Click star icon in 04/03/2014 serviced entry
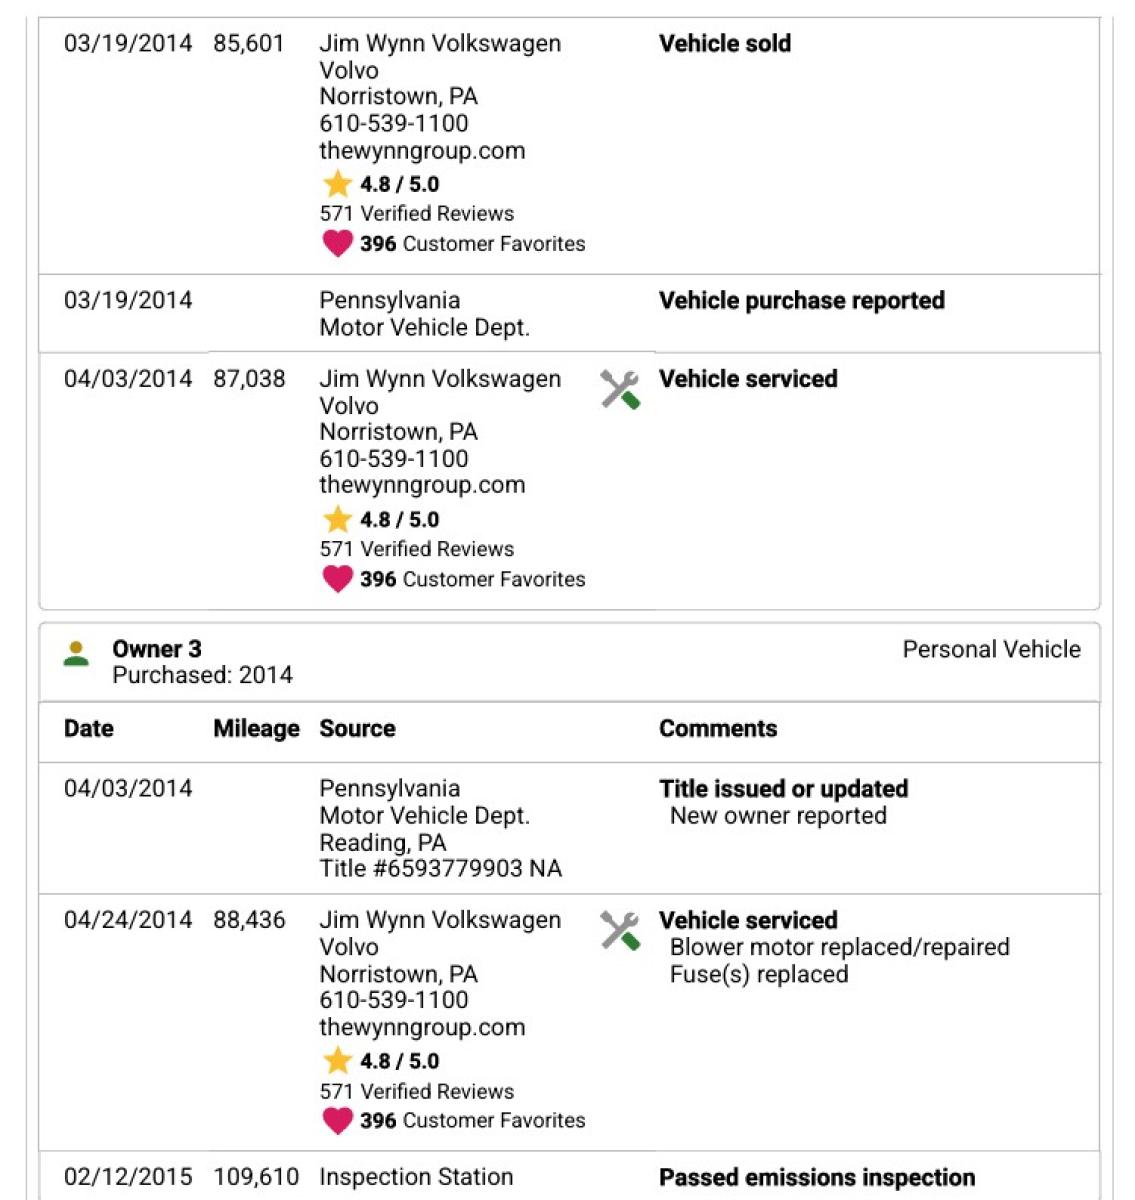Image resolution: width=1135 pixels, height=1200 pixels. [x=337, y=519]
